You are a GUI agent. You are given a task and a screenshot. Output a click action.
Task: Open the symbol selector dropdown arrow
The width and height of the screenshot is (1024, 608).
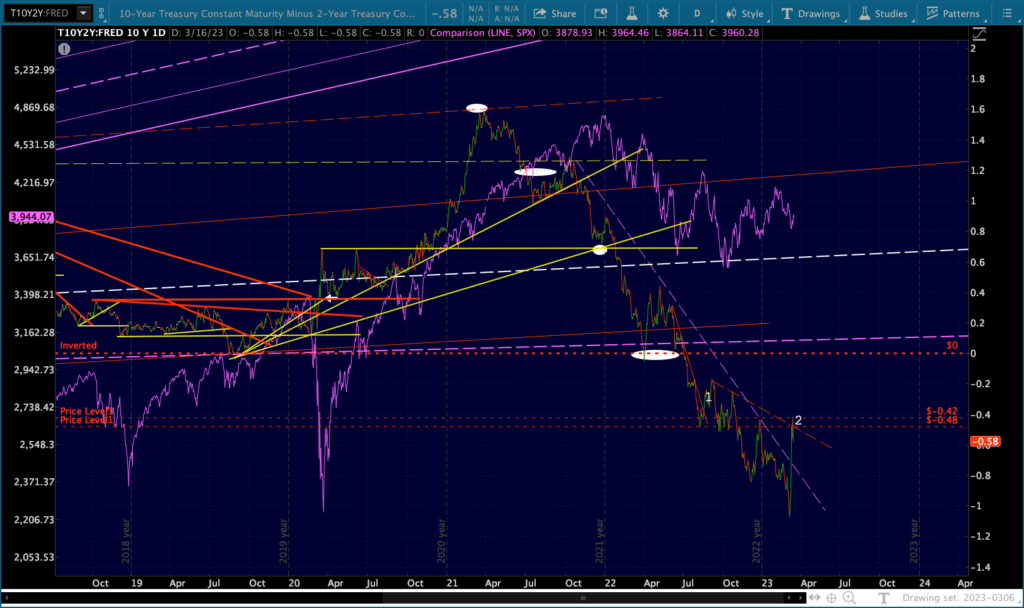point(83,12)
